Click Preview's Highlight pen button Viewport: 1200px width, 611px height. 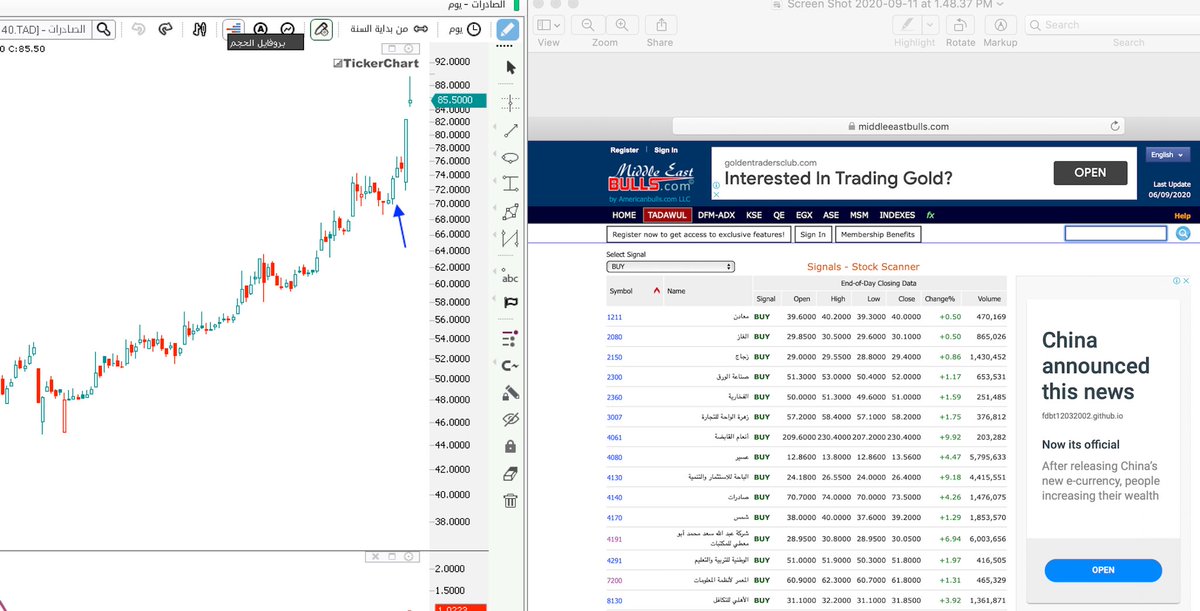[x=906, y=24]
